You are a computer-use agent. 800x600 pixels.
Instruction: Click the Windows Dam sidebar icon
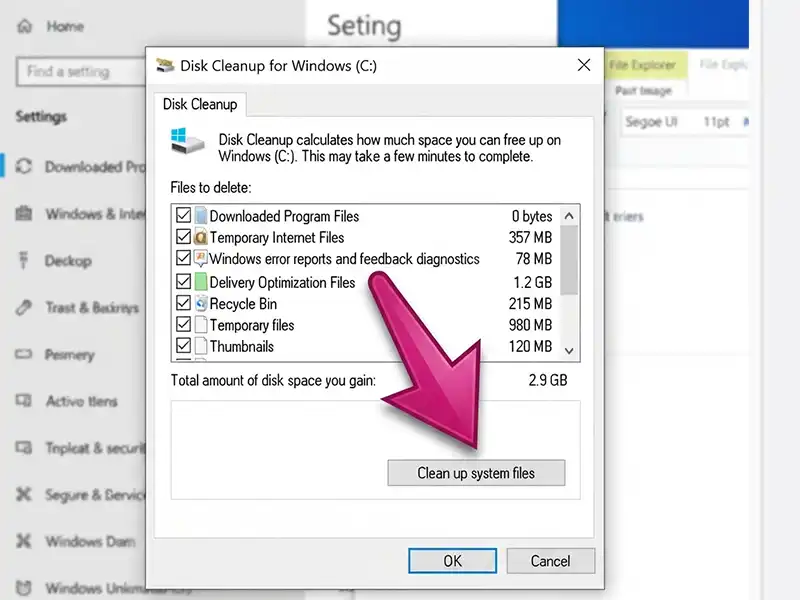point(23,541)
